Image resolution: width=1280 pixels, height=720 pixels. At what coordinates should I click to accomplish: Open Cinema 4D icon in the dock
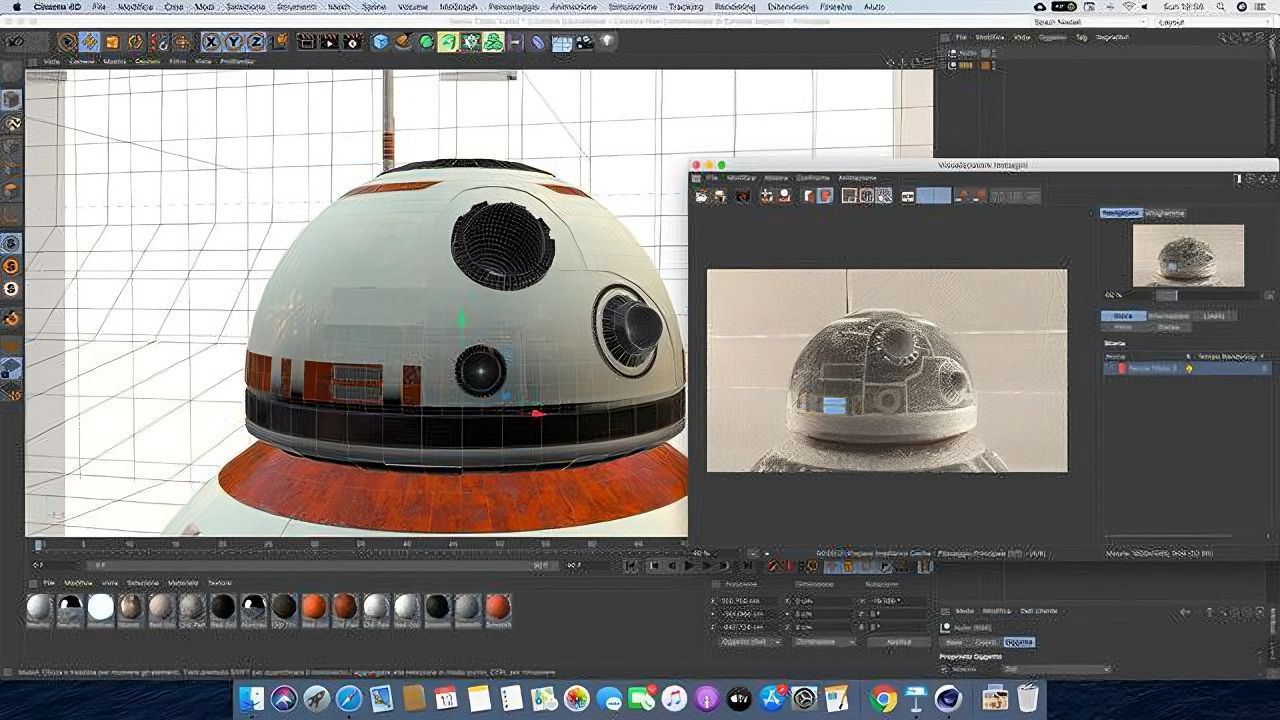tap(948, 698)
